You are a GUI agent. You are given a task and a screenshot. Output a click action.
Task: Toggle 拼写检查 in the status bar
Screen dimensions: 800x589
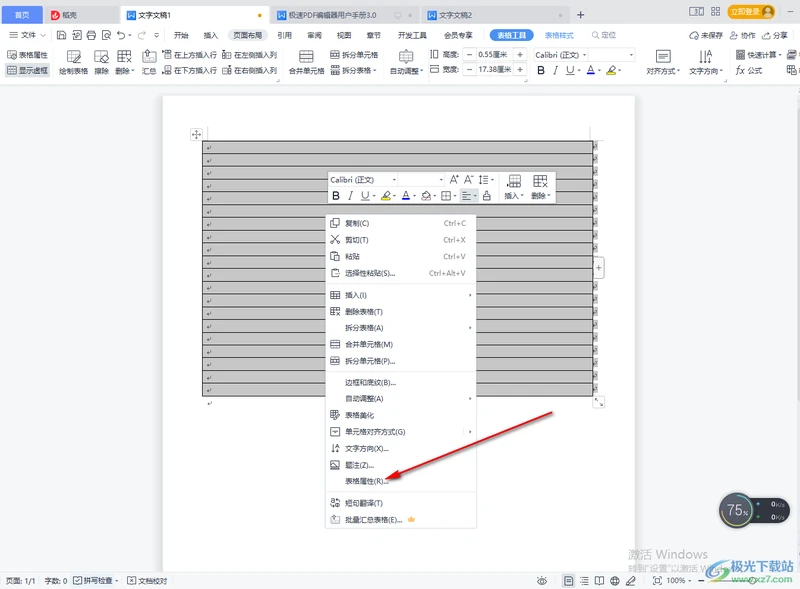(x=95, y=581)
